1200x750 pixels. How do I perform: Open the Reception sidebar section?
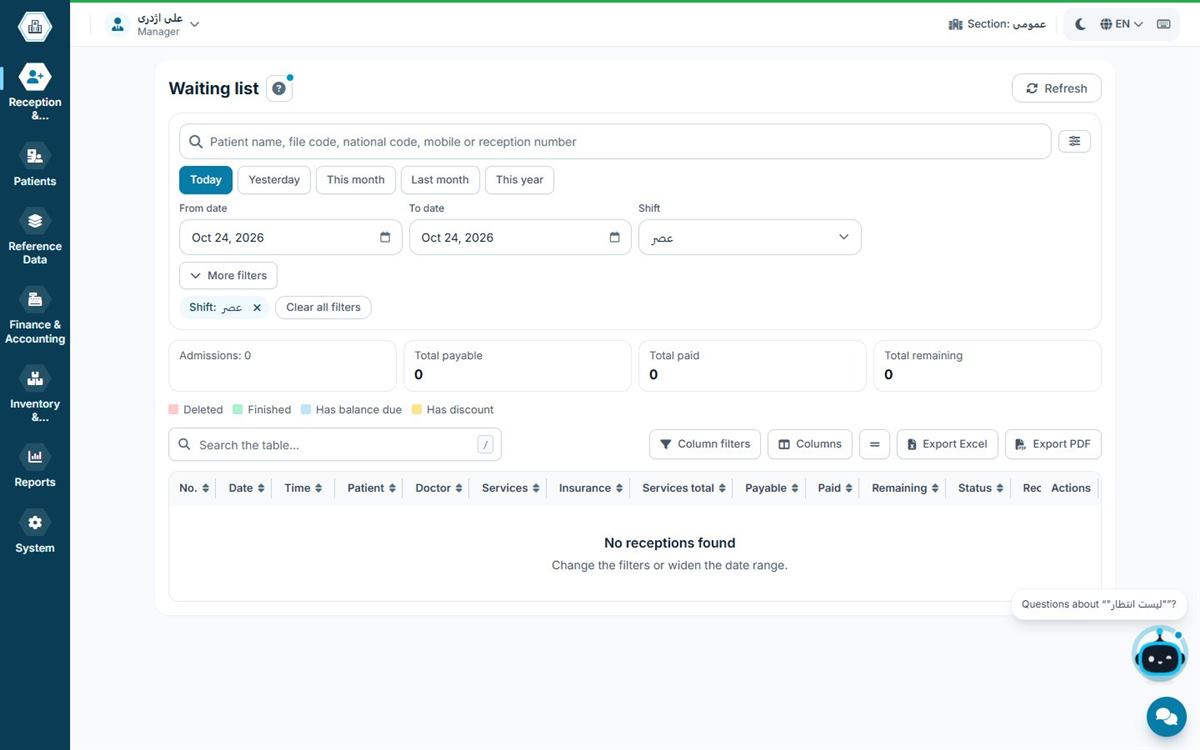coord(35,92)
